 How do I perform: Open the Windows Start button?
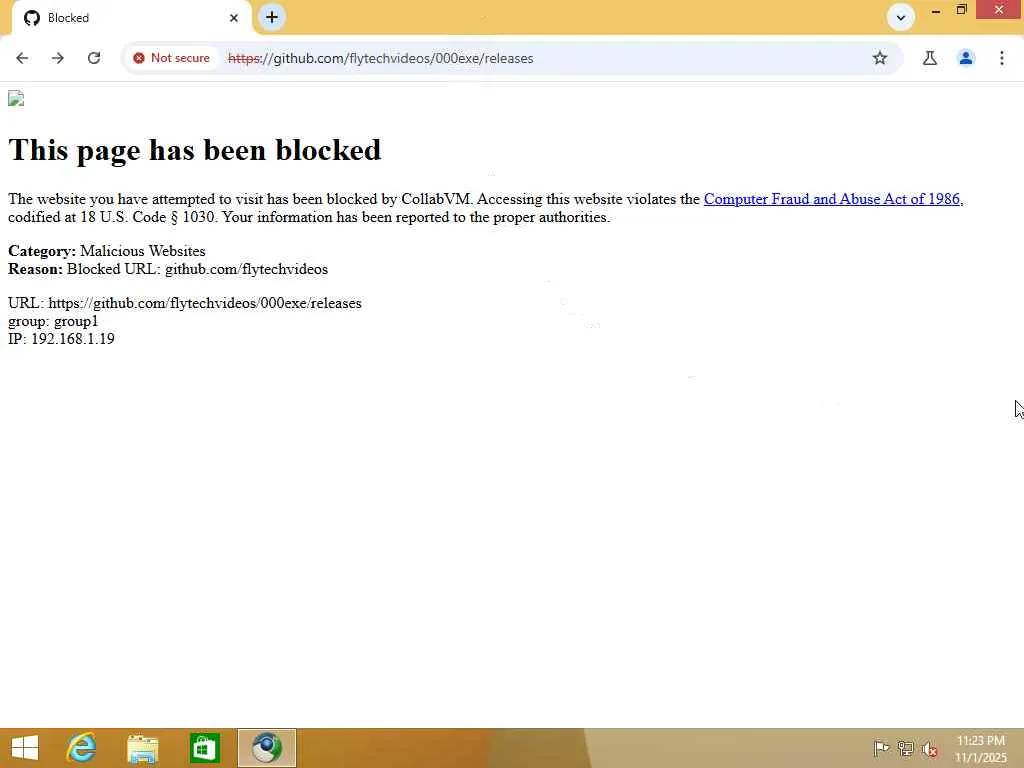[25, 748]
